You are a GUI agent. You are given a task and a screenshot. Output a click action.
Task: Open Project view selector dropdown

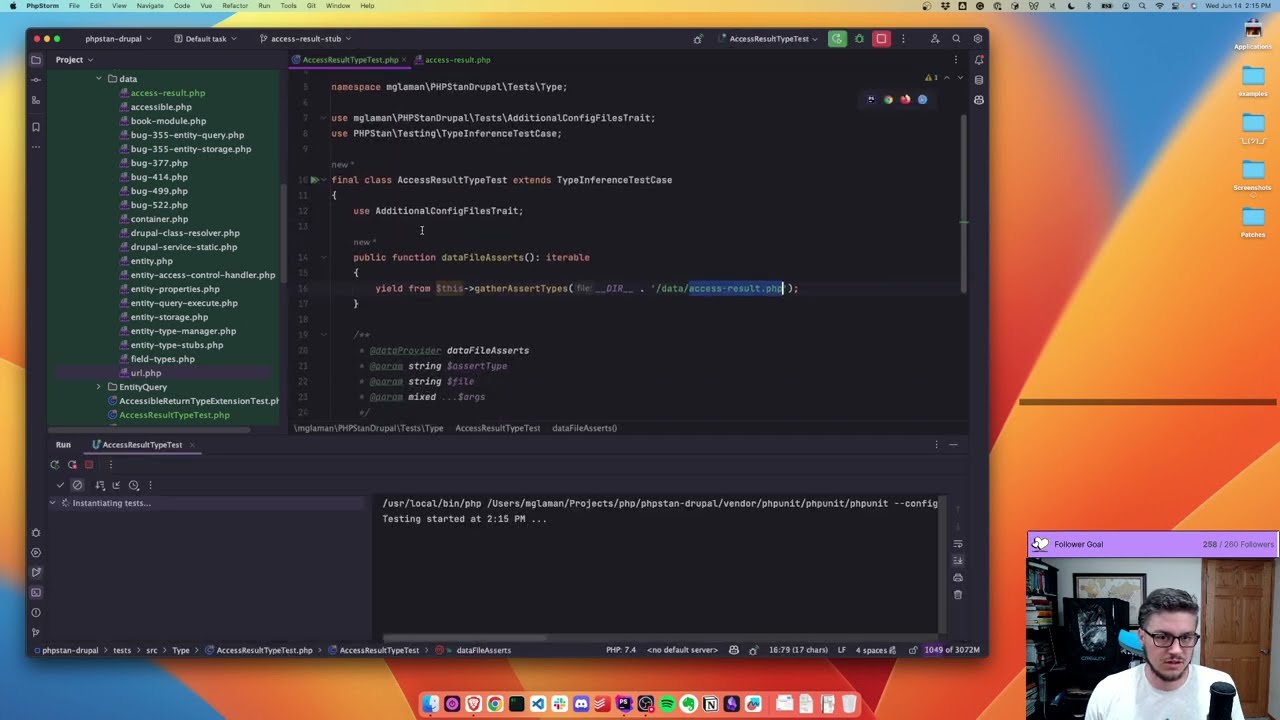click(75, 60)
